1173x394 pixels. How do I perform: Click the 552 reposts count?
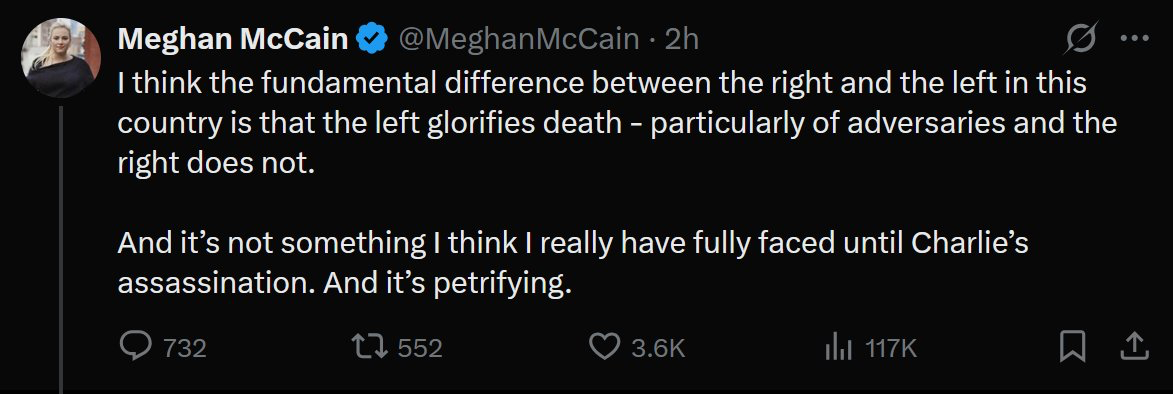click(x=420, y=348)
